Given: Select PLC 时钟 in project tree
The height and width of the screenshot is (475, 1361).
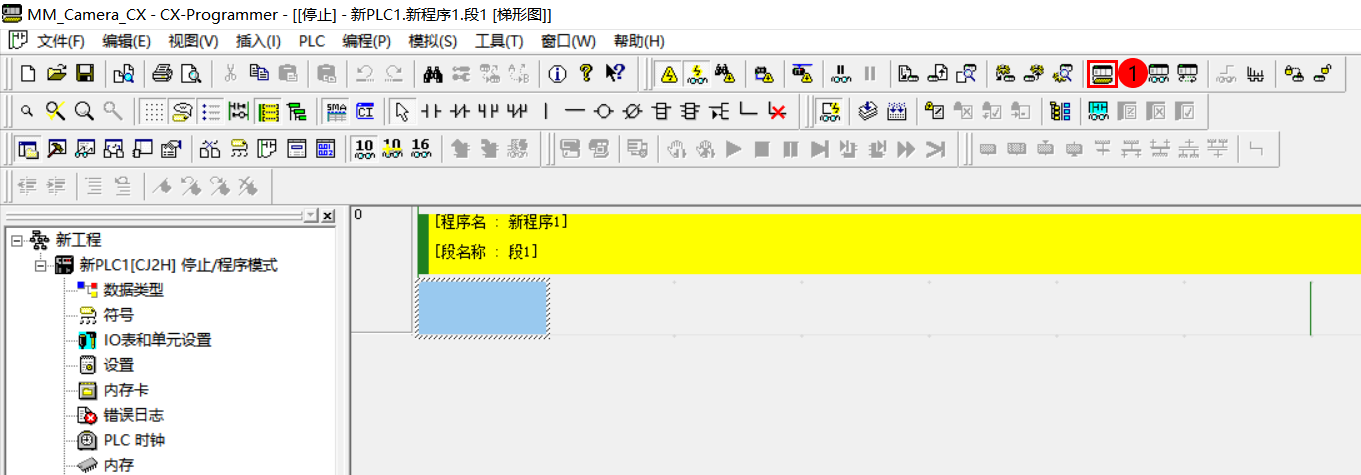Looking at the screenshot, I should click(x=134, y=440).
